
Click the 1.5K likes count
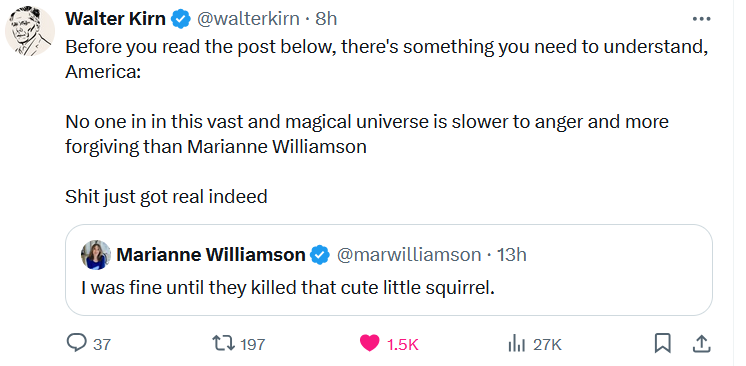coord(402,344)
